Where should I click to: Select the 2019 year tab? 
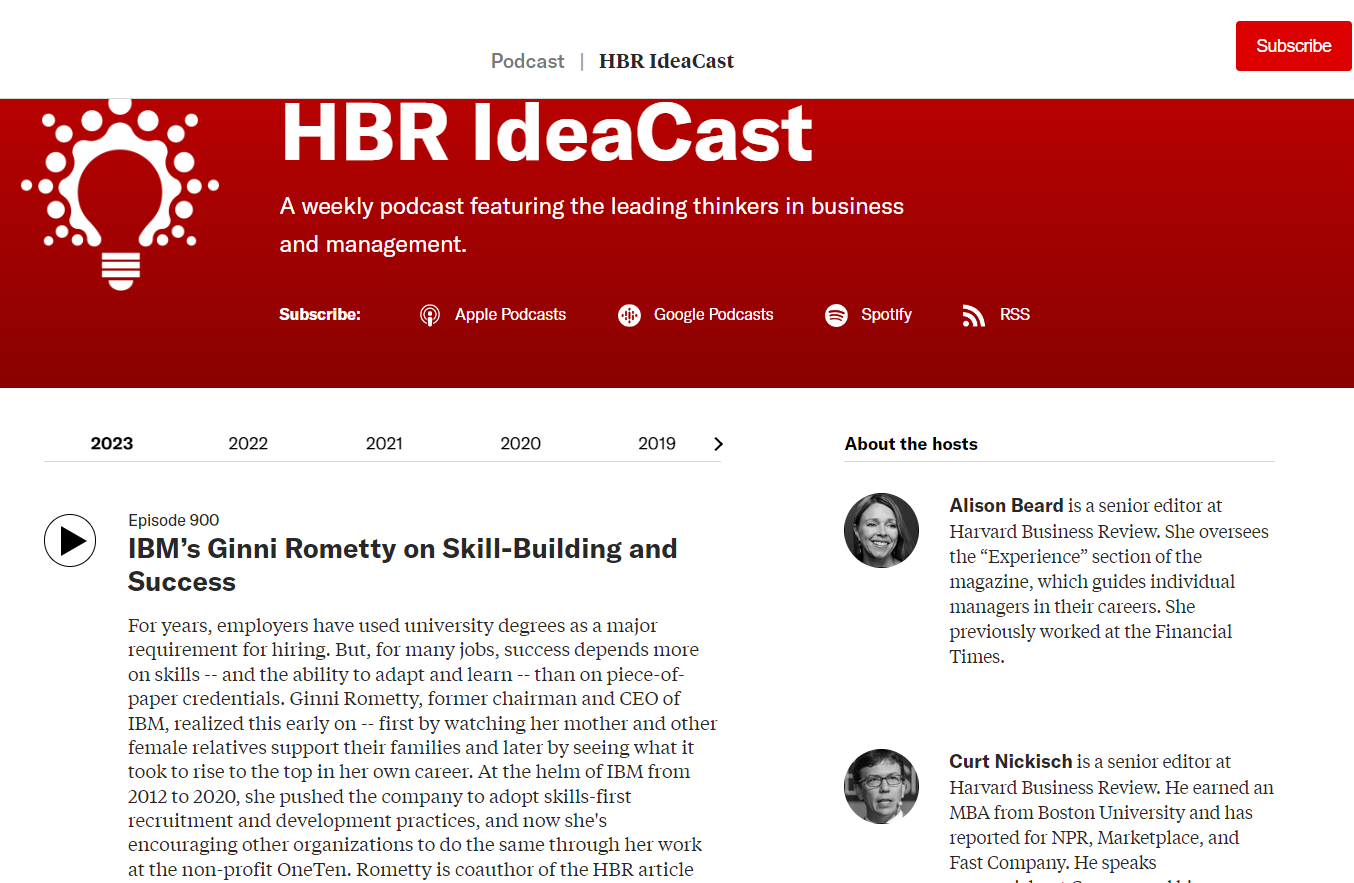pyautogui.click(x=657, y=443)
